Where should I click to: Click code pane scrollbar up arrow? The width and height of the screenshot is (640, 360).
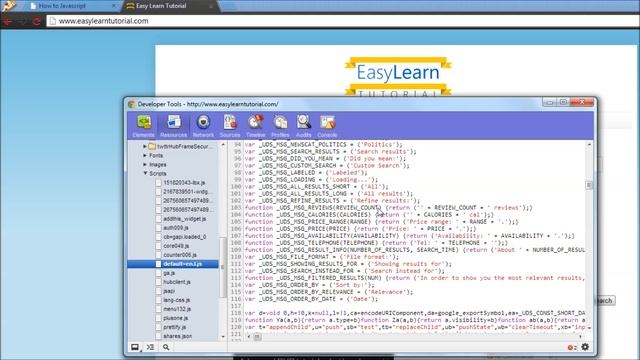pos(589,144)
